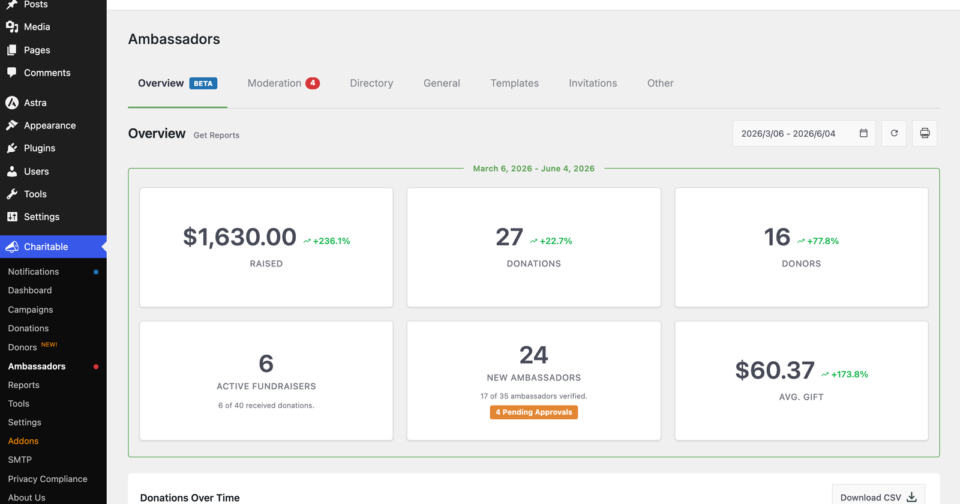Click the Users person icon

pyautogui.click(x=12, y=171)
